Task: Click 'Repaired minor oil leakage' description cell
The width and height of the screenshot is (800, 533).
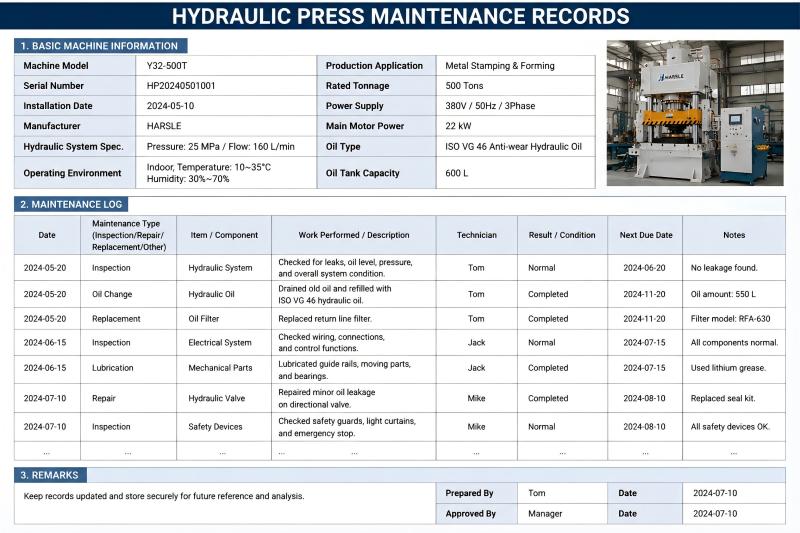Action: pyautogui.click(x=354, y=398)
